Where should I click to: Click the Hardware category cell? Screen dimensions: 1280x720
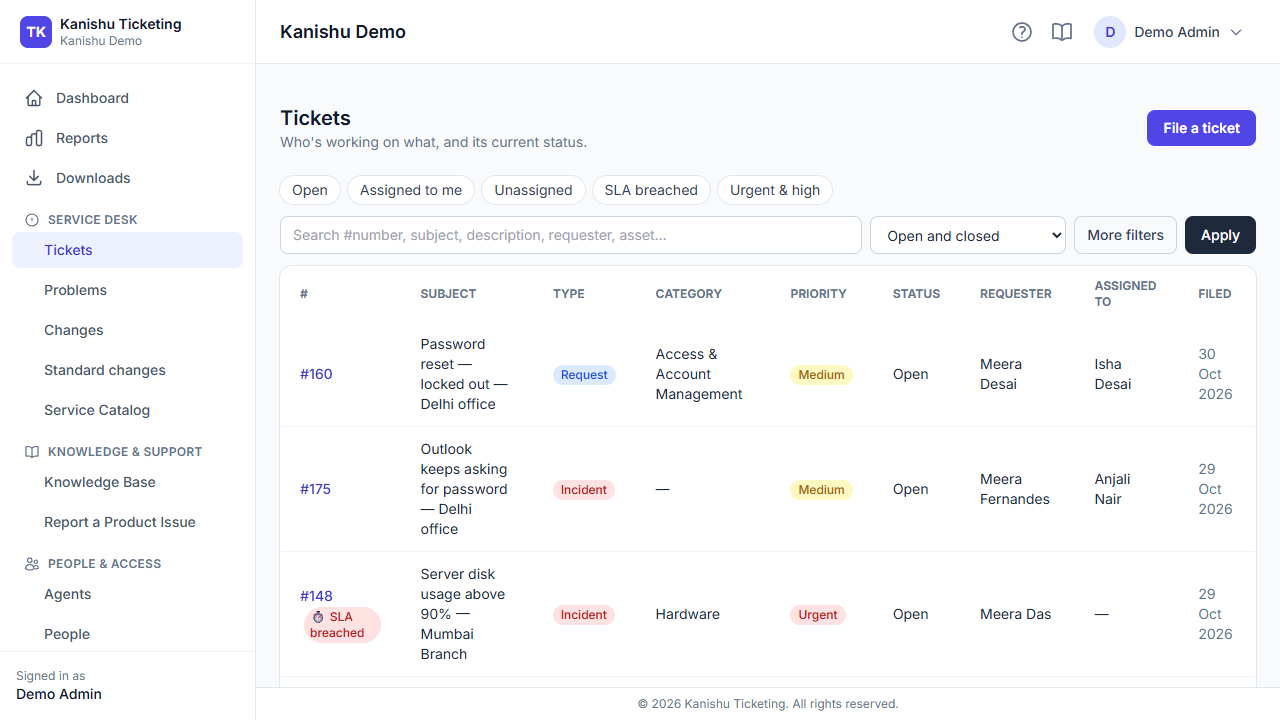click(x=688, y=614)
